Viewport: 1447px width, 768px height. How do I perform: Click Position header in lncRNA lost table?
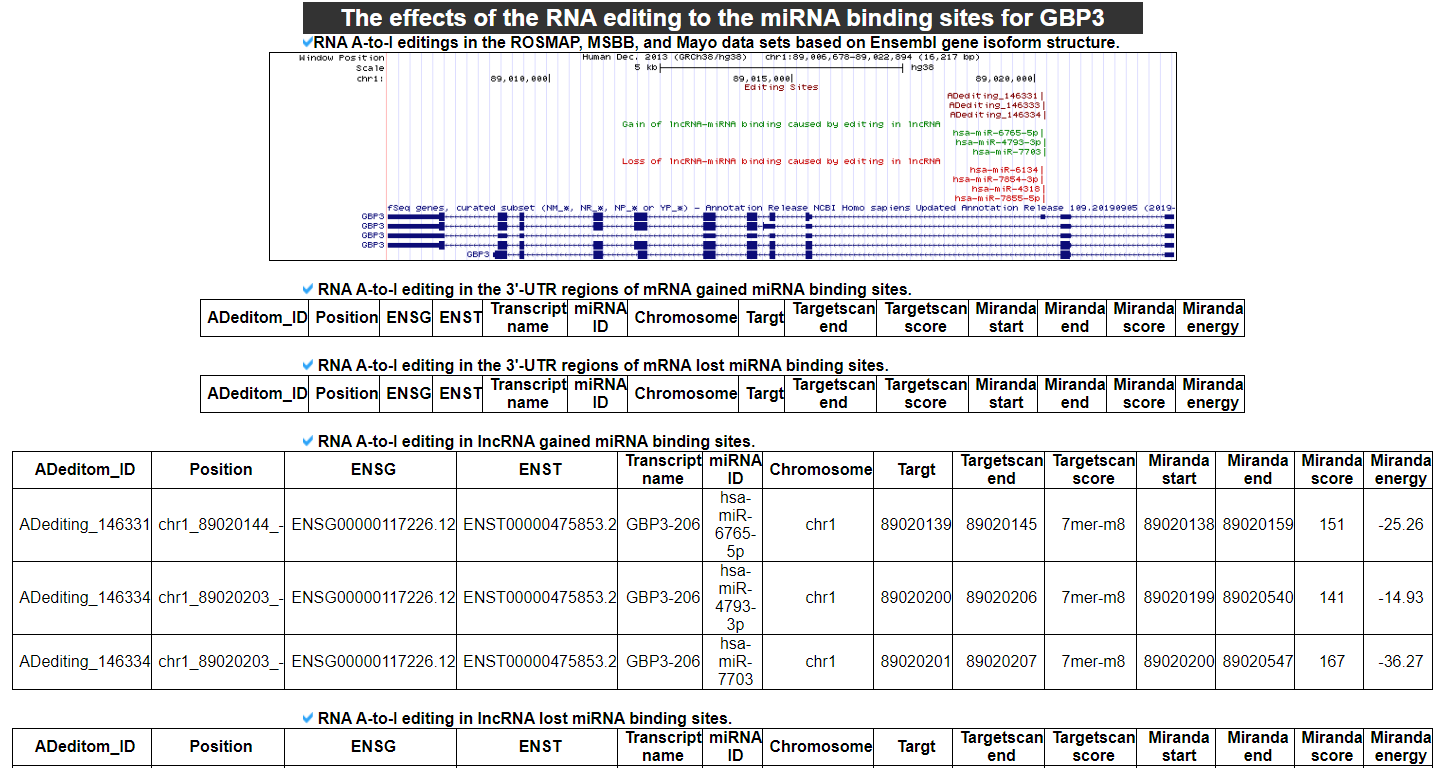pyautogui.click(x=221, y=746)
